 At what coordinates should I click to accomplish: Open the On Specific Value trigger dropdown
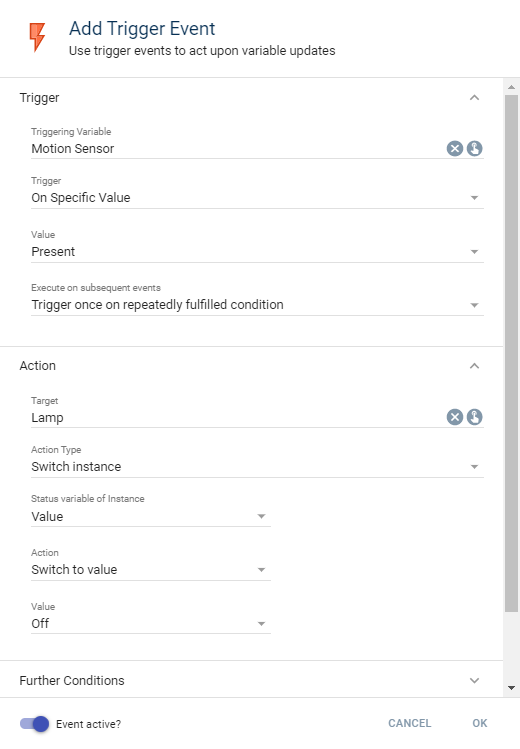coord(257,198)
